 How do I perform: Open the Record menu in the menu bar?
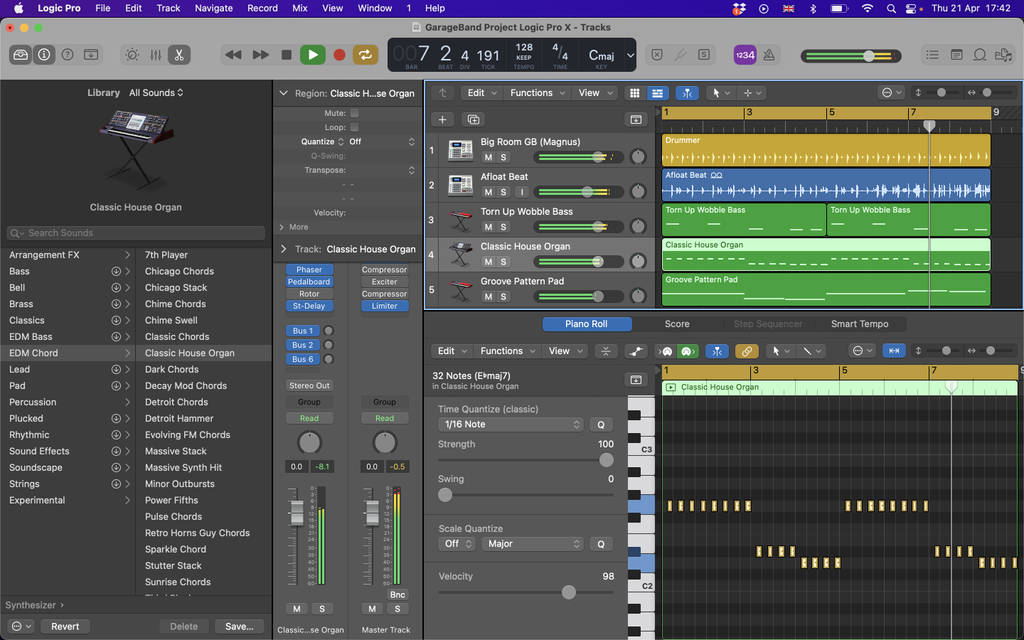pyautogui.click(x=262, y=8)
